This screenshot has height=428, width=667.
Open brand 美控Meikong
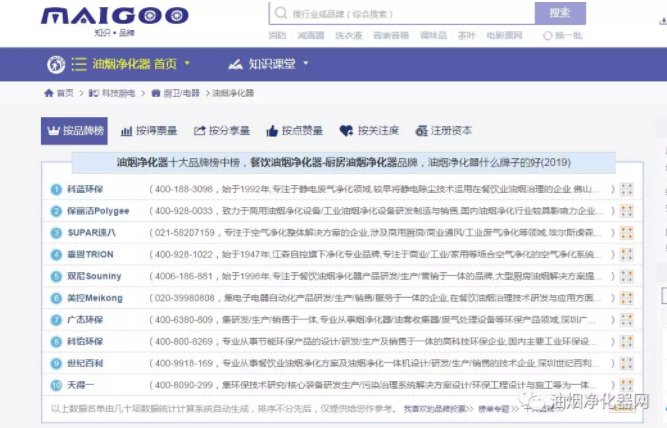95,298
